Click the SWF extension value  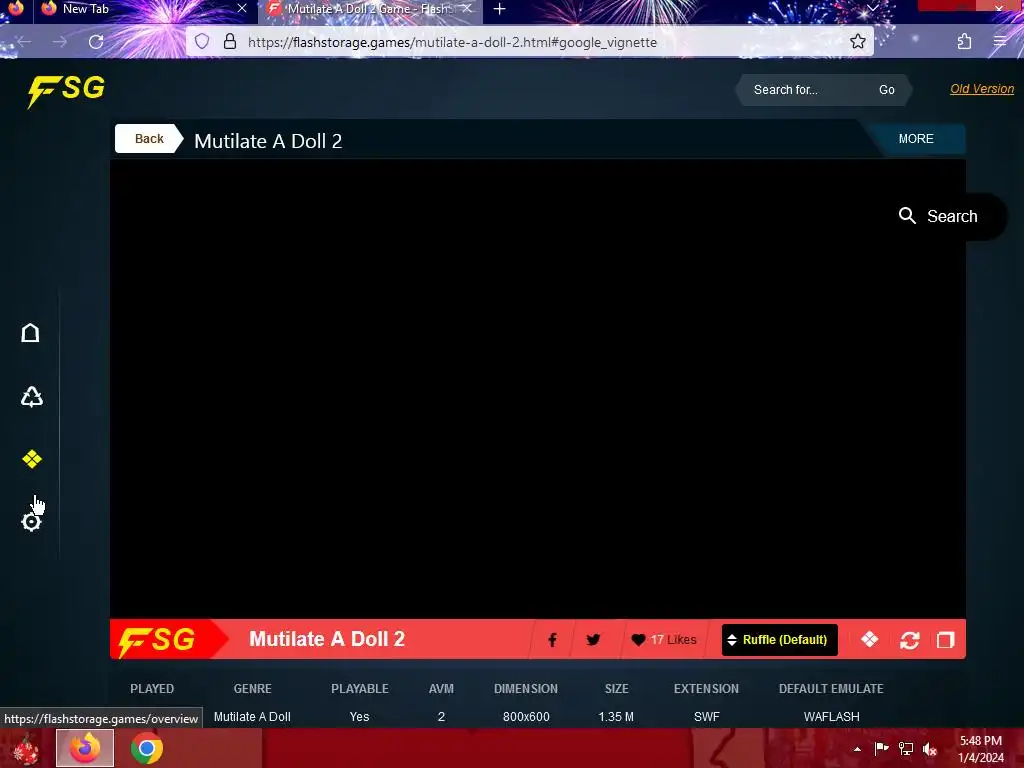point(707,716)
